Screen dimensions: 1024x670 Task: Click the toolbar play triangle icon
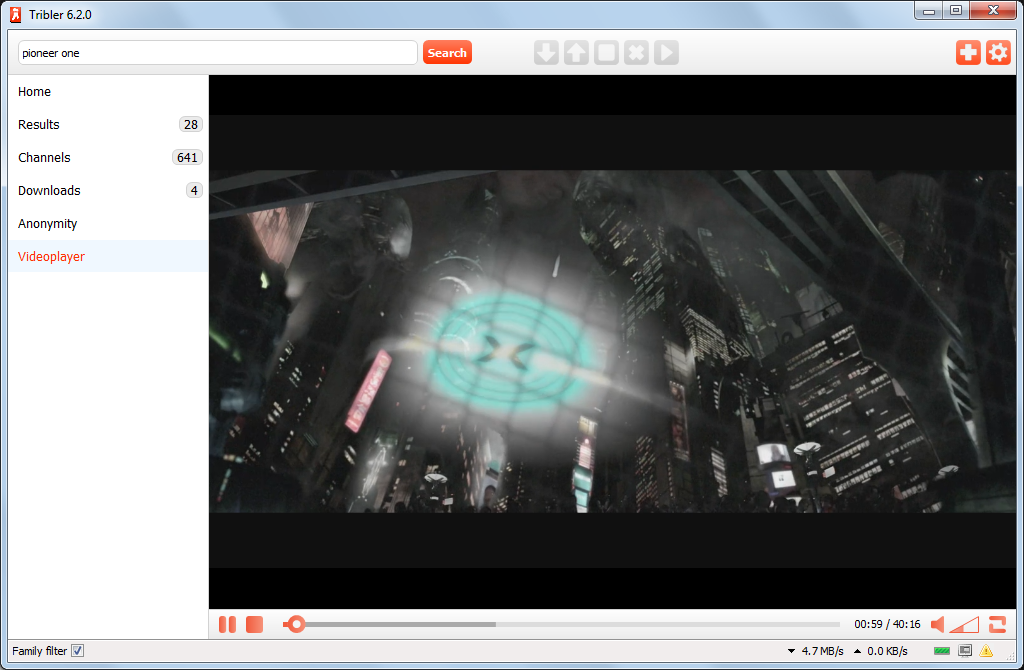pos(666,53)
